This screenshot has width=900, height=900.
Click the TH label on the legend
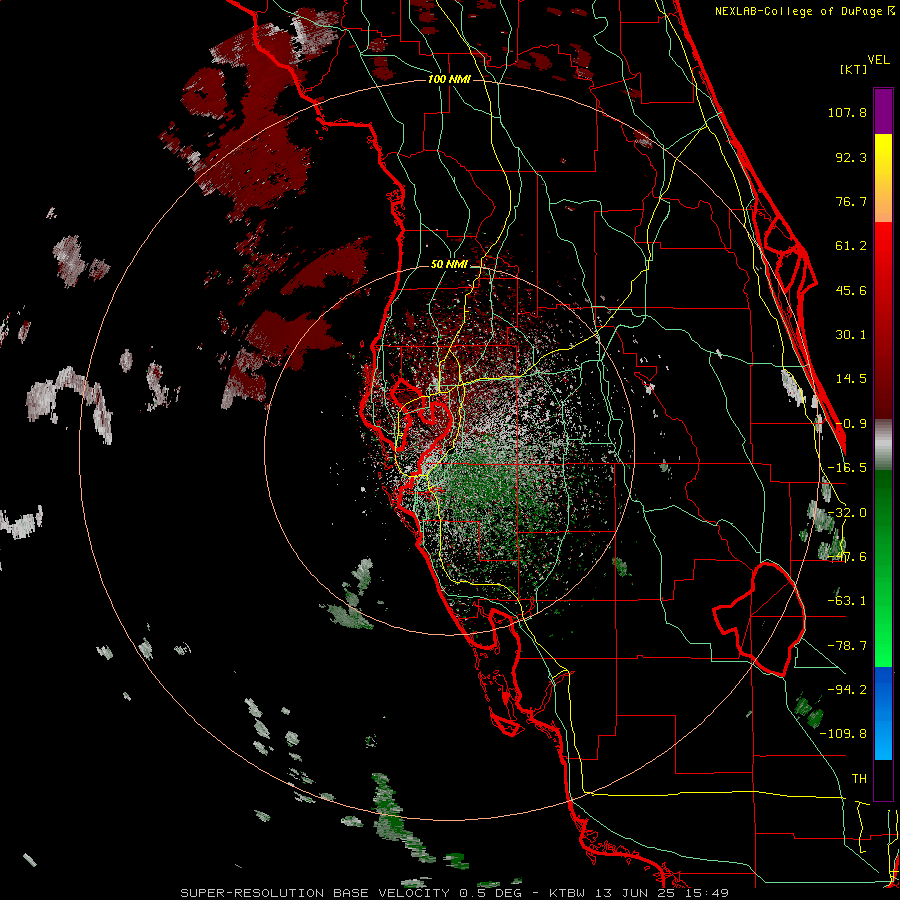(x=859, y=779)
